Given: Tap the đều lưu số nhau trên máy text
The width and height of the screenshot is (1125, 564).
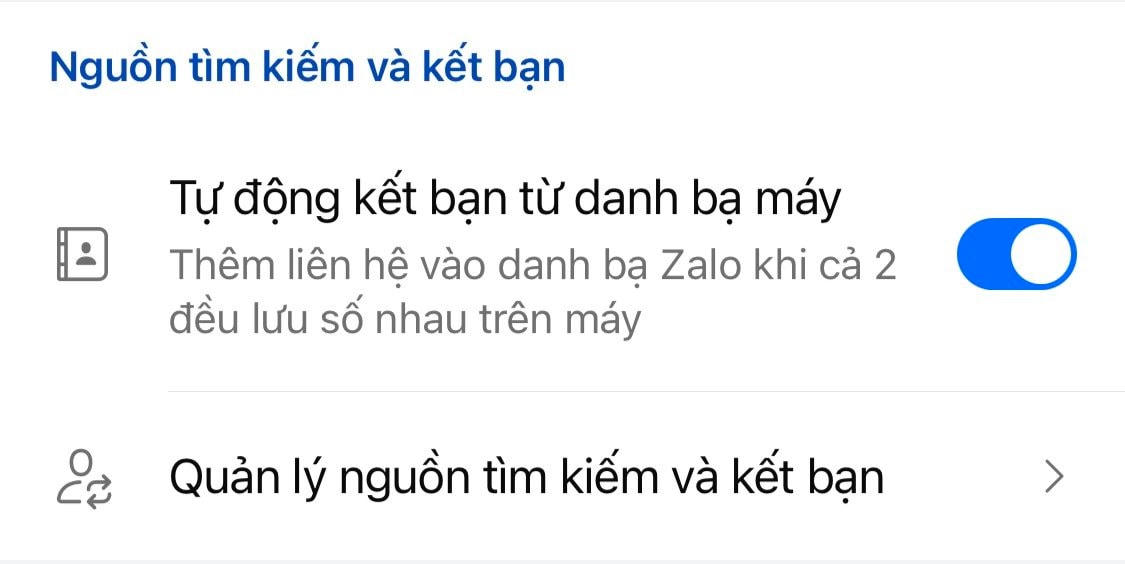Looking at the screenshot, I should [405, 321].
